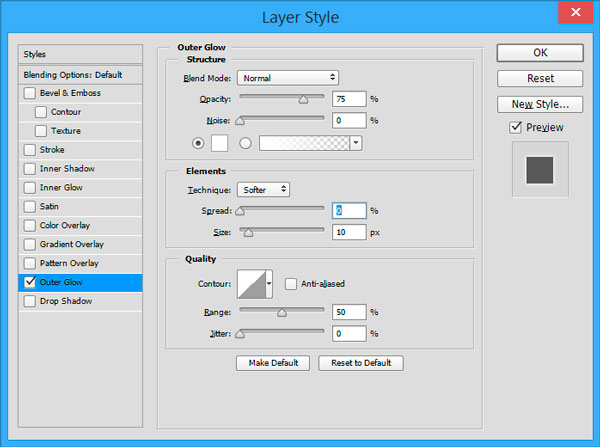Enable the Bevel & Emboss checkbox
This screenshot has width=600, height=447.
[30, 93]
